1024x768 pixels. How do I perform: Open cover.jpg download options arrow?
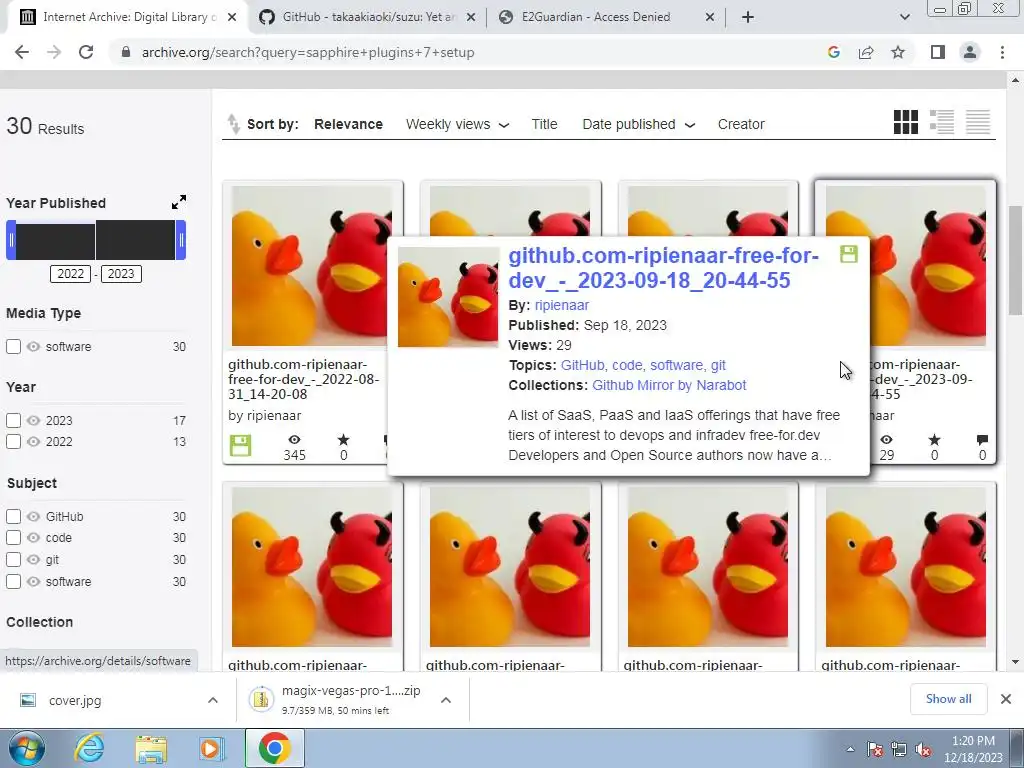213,700
